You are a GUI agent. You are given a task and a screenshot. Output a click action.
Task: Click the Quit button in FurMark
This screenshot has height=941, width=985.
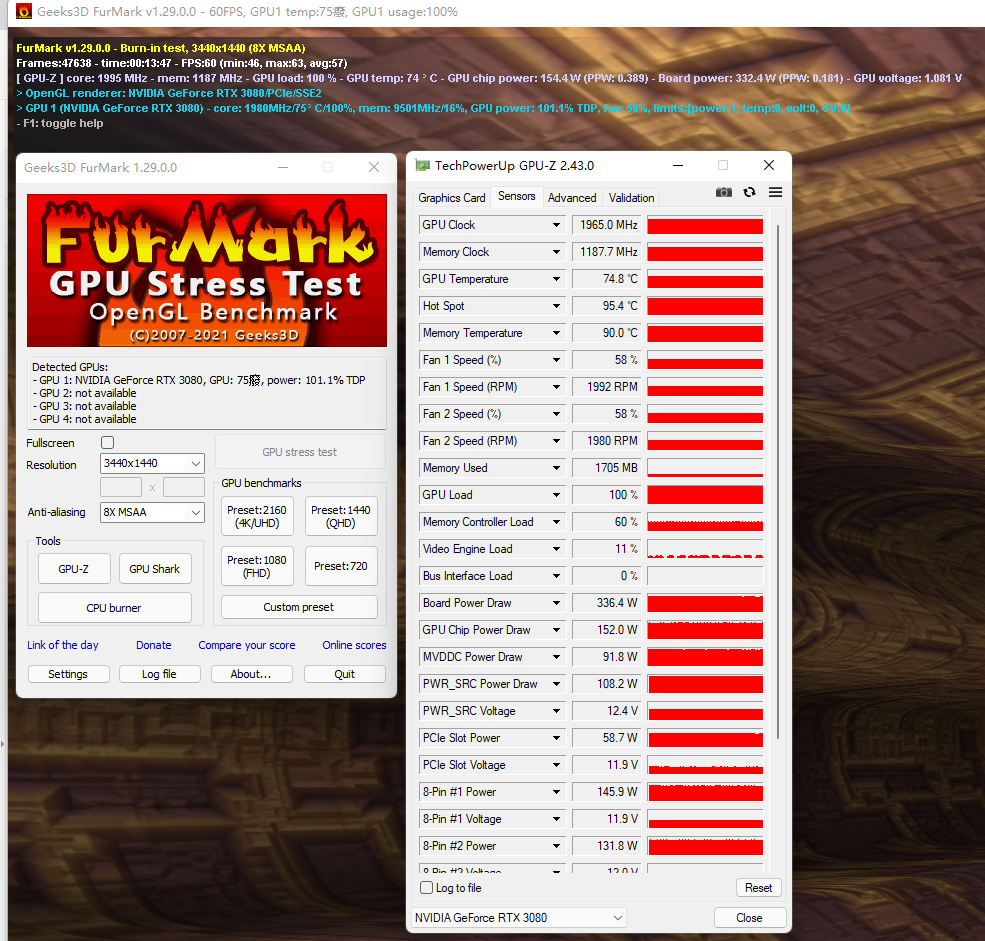[x=344, y=674]
